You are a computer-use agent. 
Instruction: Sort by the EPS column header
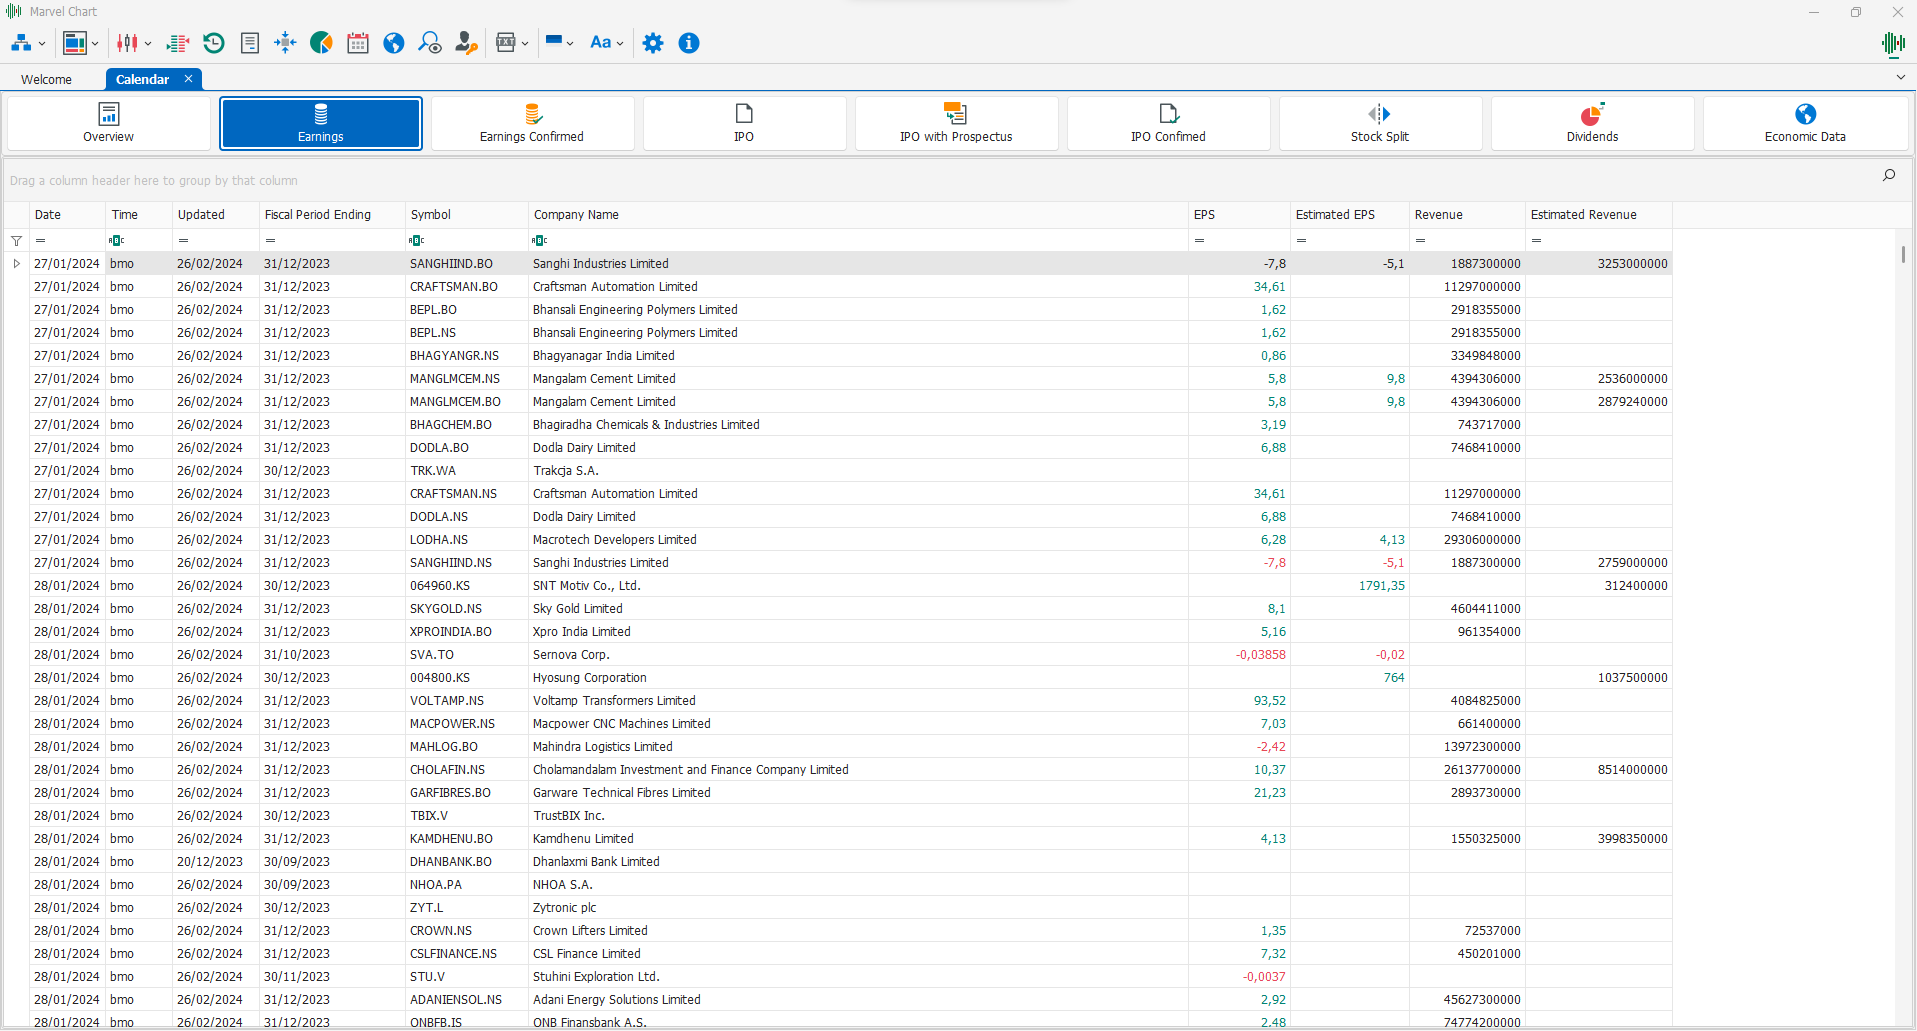click(1239, 215)
